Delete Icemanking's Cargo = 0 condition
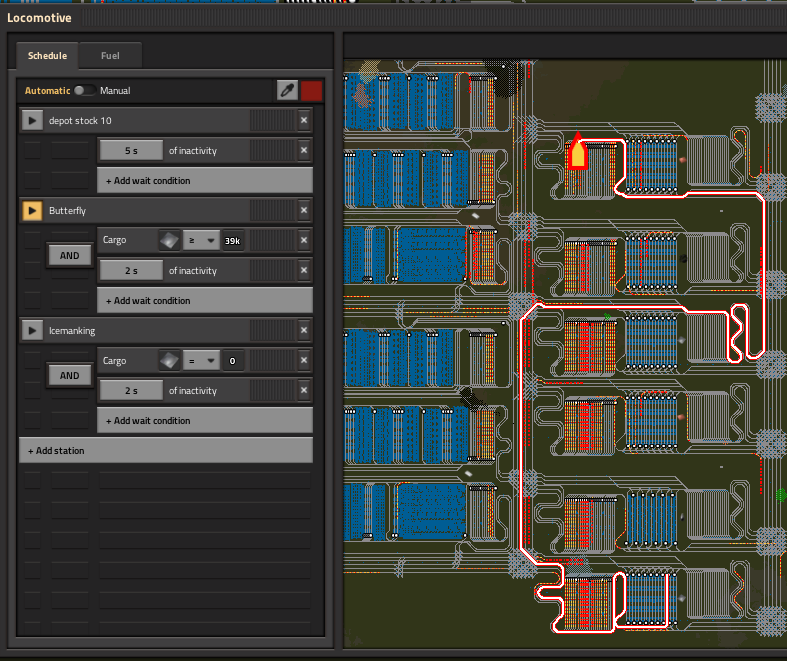The height and width of the screenshot is (661, 787). [304, 360]
